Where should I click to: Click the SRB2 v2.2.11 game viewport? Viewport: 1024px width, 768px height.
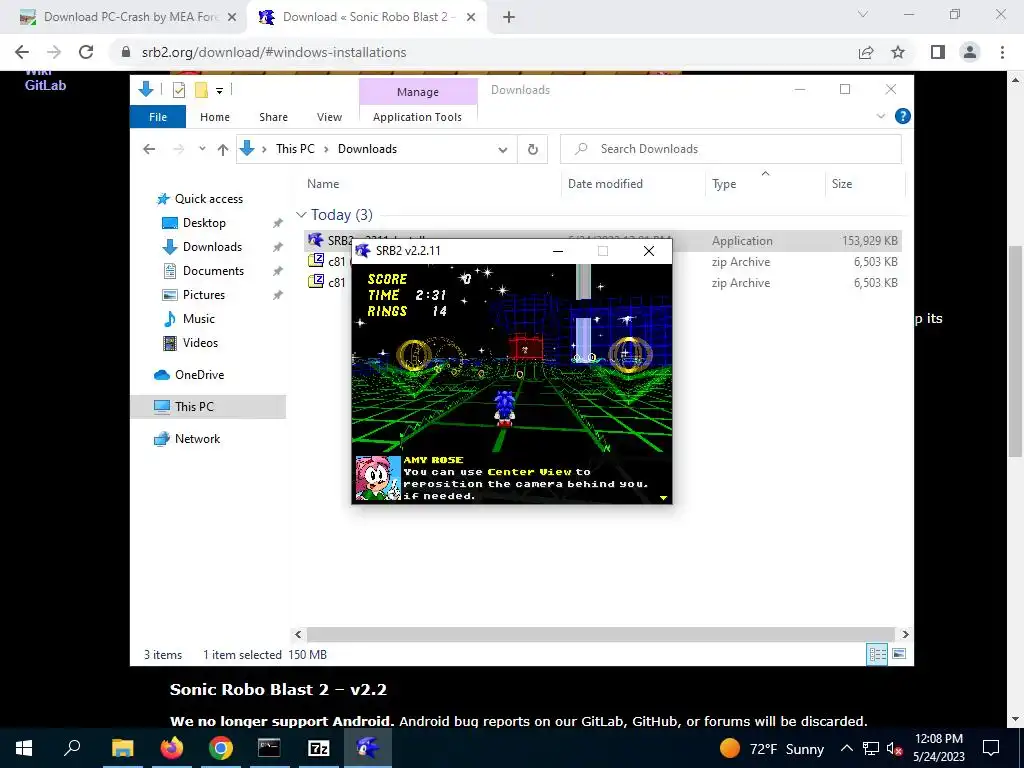pyautogui.click(x=512, y=383)
